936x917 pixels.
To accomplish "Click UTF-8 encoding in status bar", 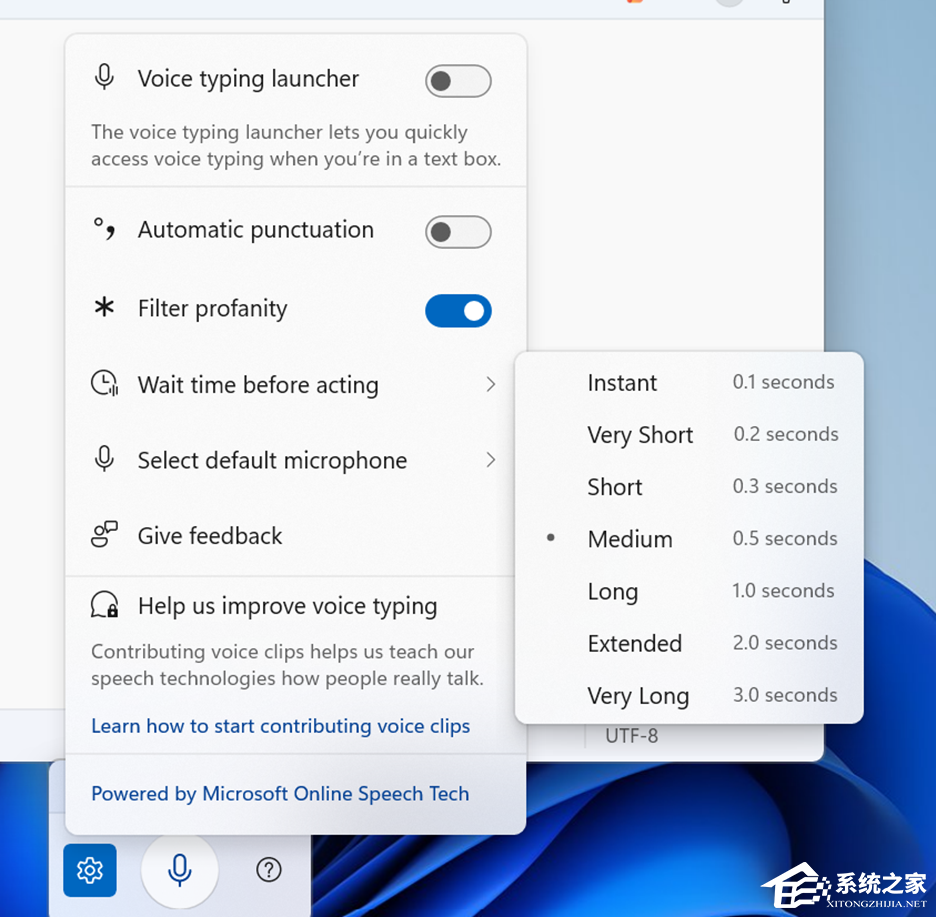I will [632, 736].
